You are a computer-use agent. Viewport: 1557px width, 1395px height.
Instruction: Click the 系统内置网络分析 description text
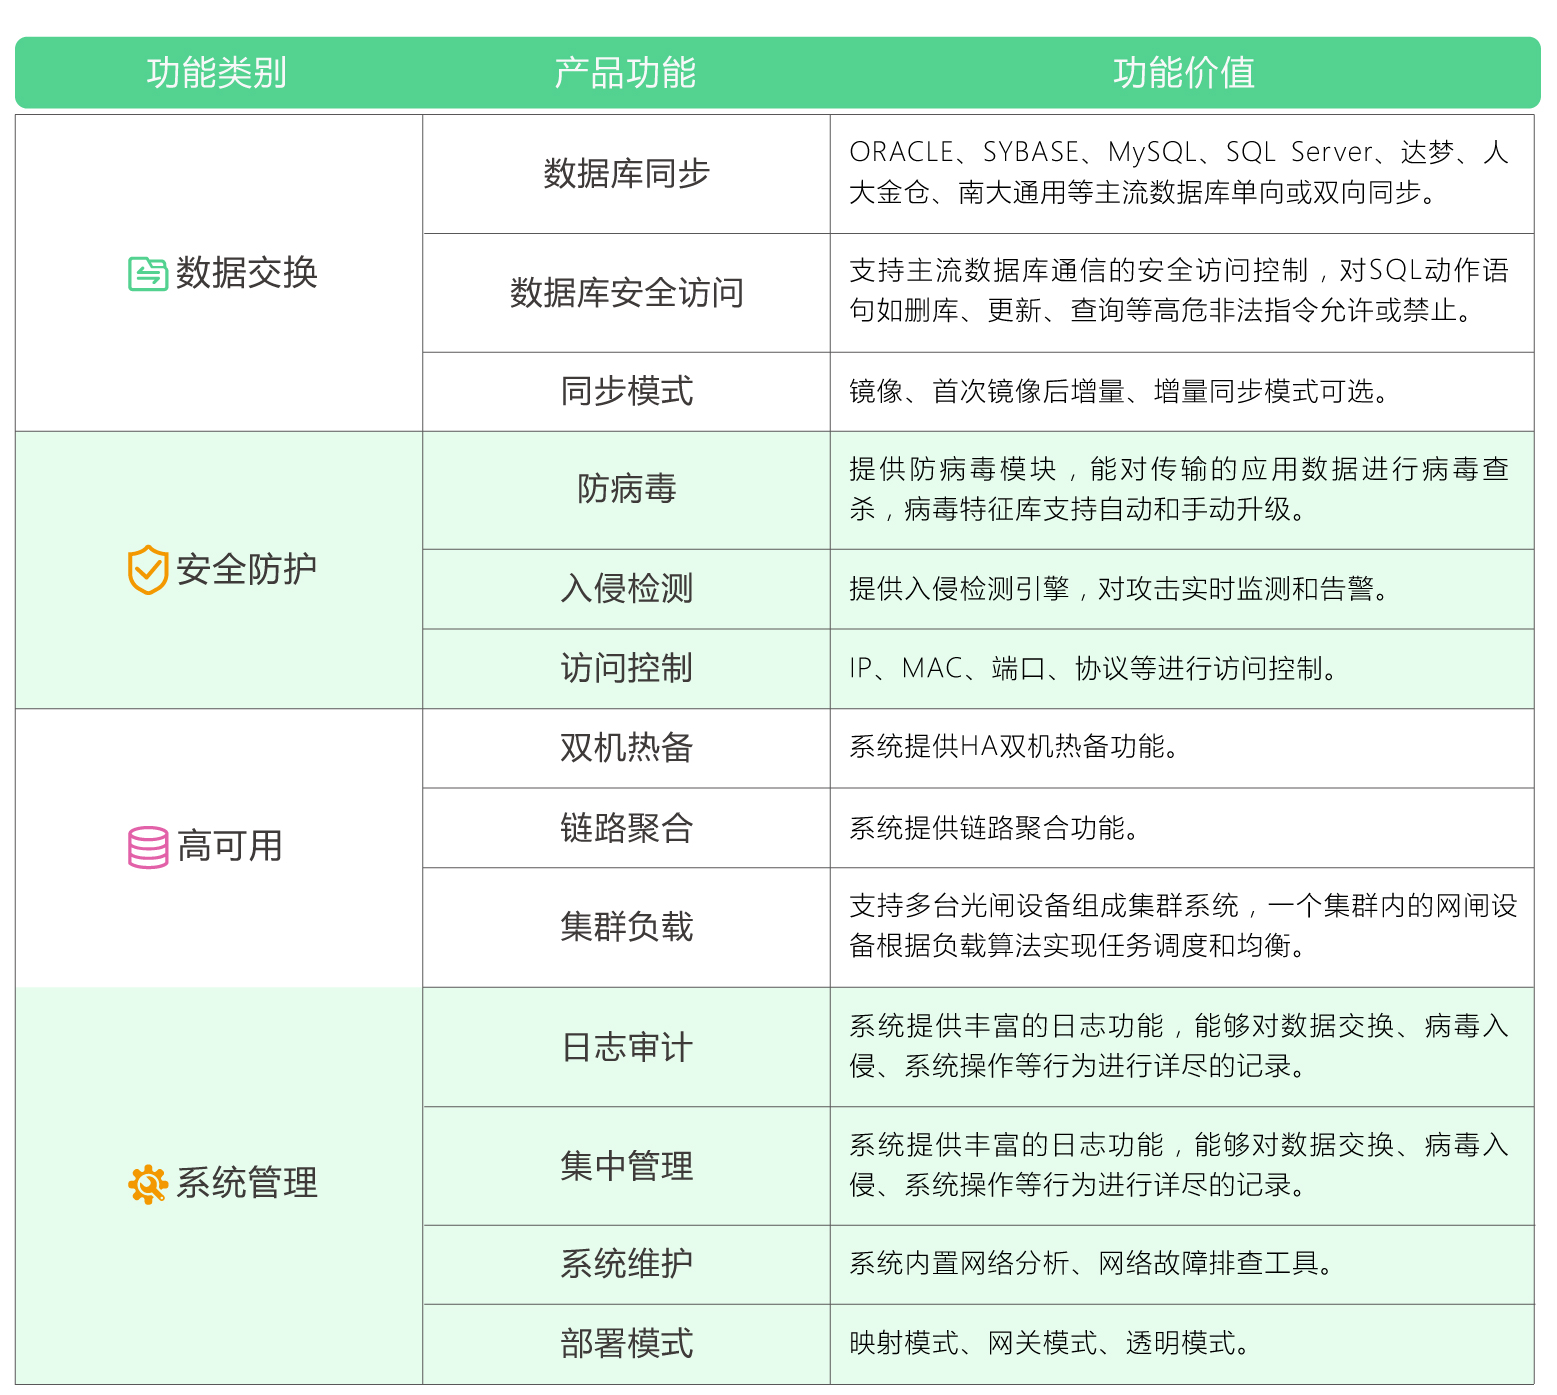(x=1092, y=1264)
